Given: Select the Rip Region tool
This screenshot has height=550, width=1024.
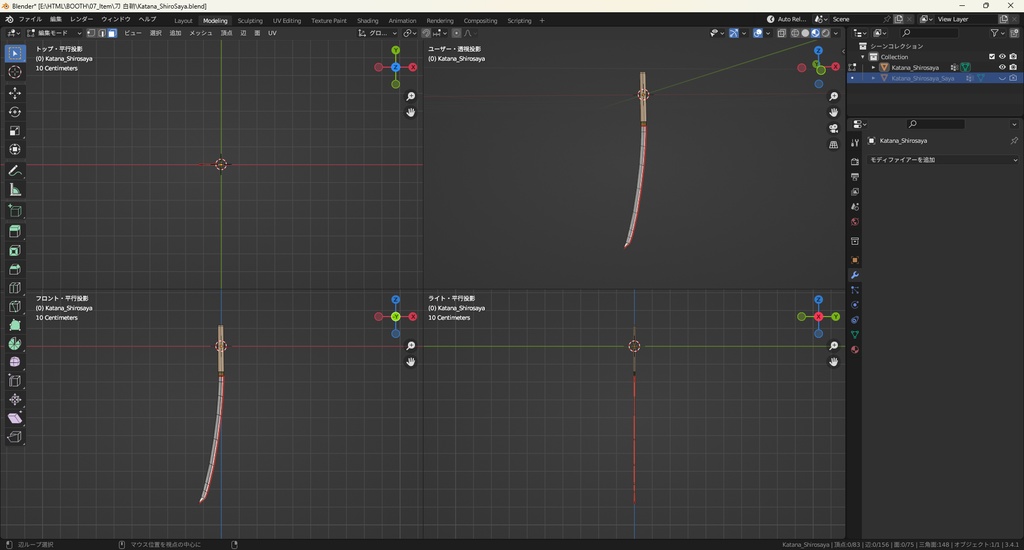Looking at the screenshot, I should pos(15,437).
